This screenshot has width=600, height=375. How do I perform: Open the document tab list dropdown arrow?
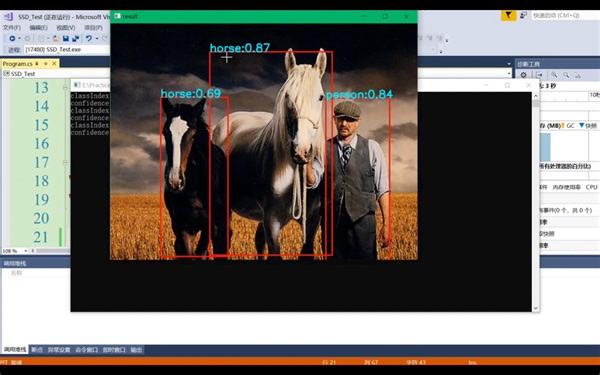pyautogui.click(x=509, y=64)
